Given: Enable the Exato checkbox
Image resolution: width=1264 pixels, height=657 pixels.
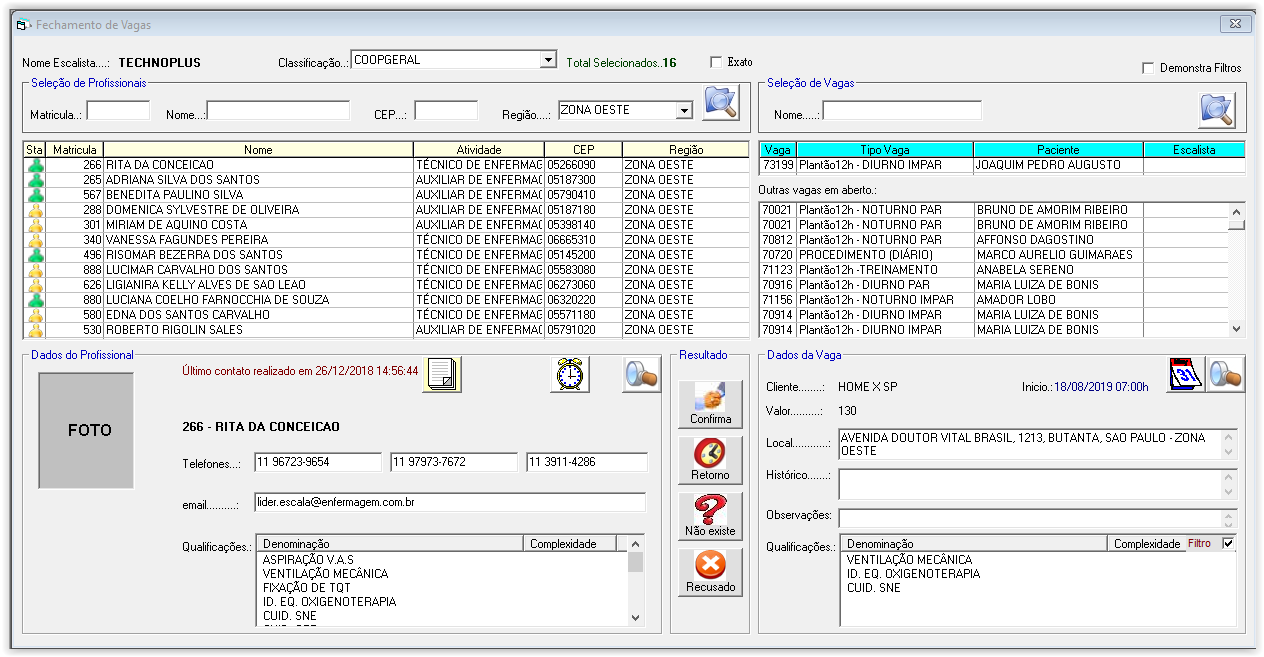Looking at the screenshot, I should 716,62.
